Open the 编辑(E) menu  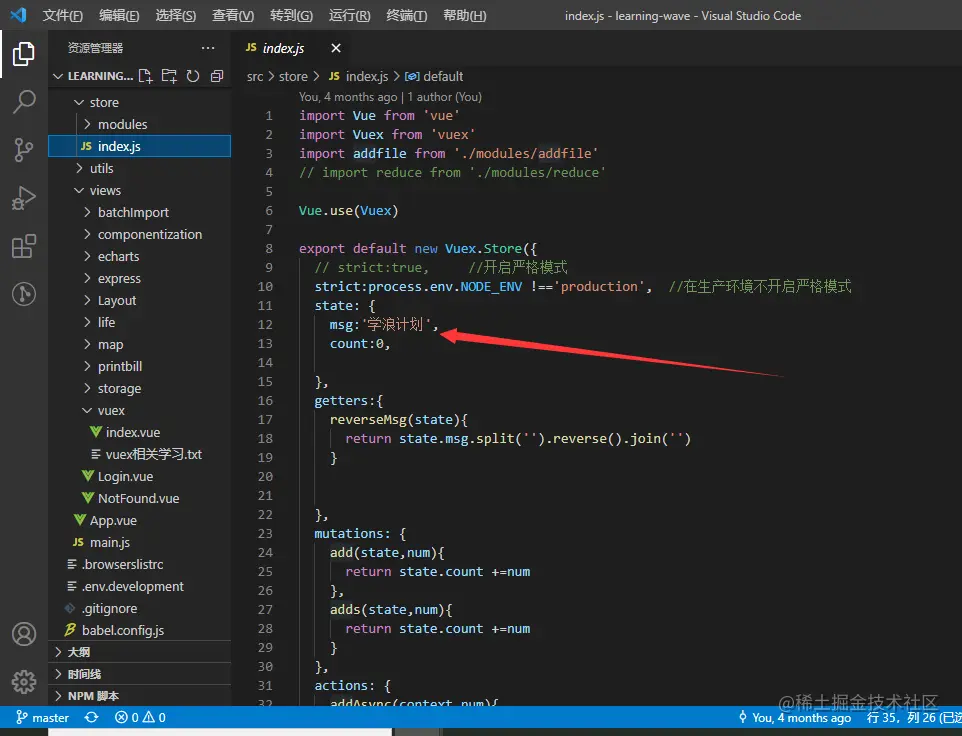[119, 16]
